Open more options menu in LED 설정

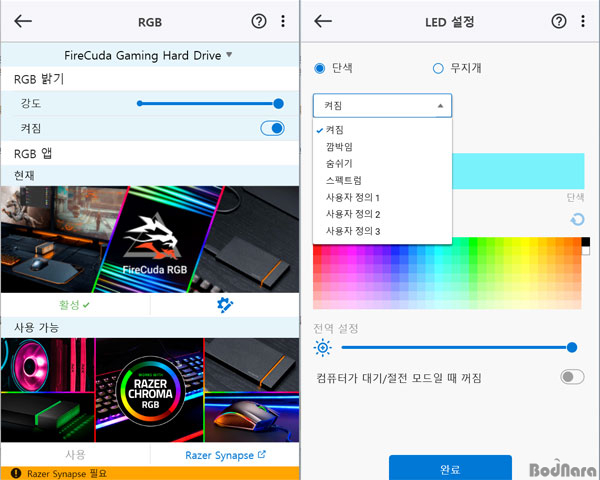coord(583,21)
